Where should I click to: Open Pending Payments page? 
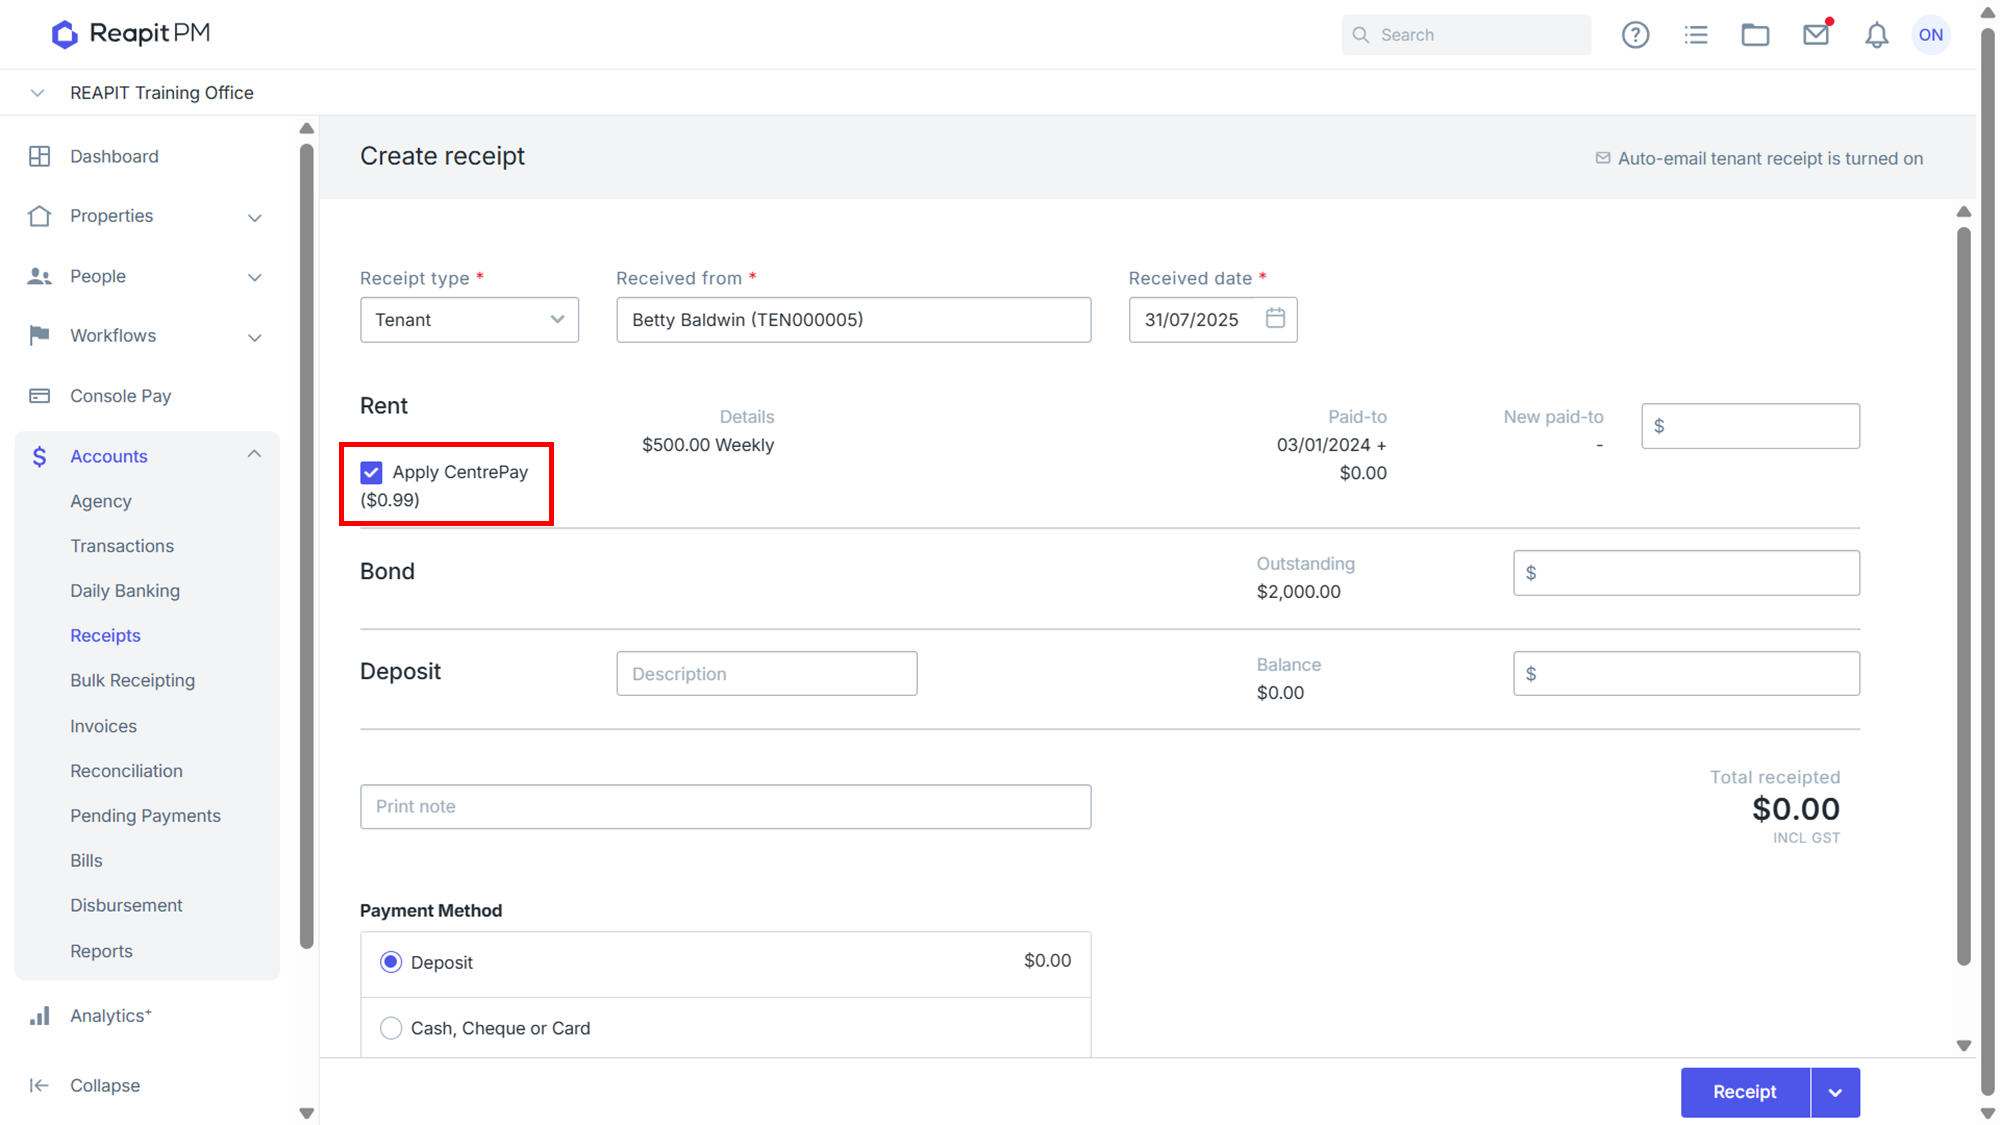pyautogui.click(x=145, y=816)
